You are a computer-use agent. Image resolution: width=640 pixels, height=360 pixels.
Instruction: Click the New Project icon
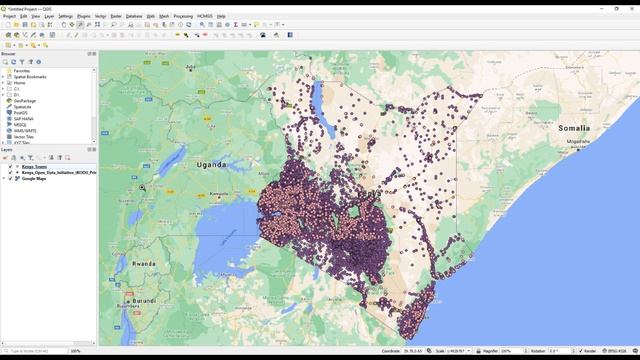pyautogui.click(x=8, y=25)
